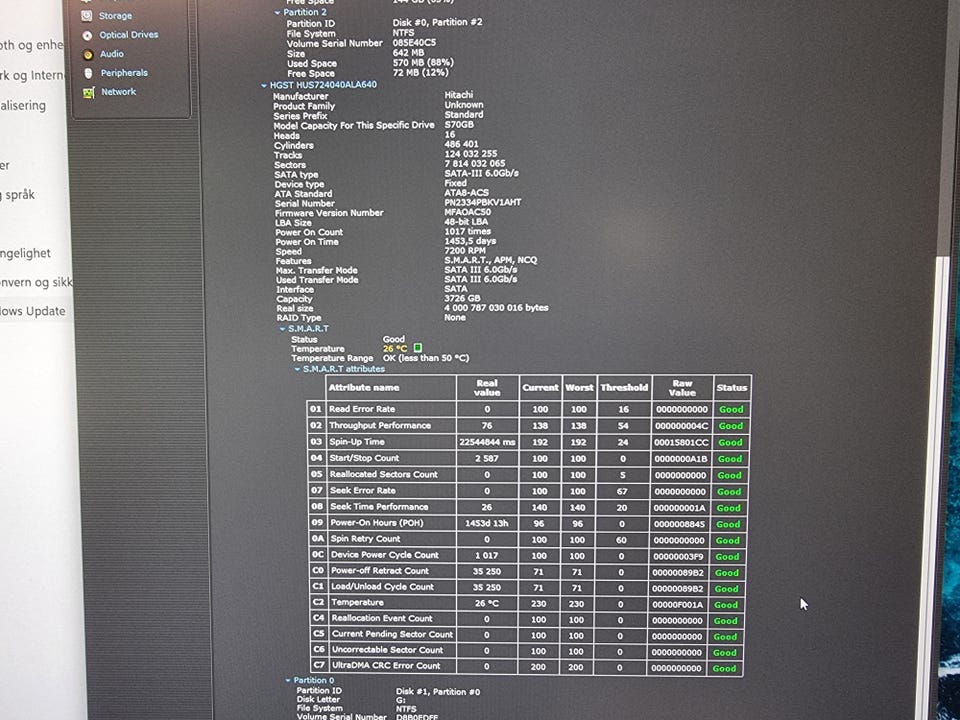The height and width of the screenshot is (720, 960).
Task: Select the Throughput Performance row
Action: (529, 426)
